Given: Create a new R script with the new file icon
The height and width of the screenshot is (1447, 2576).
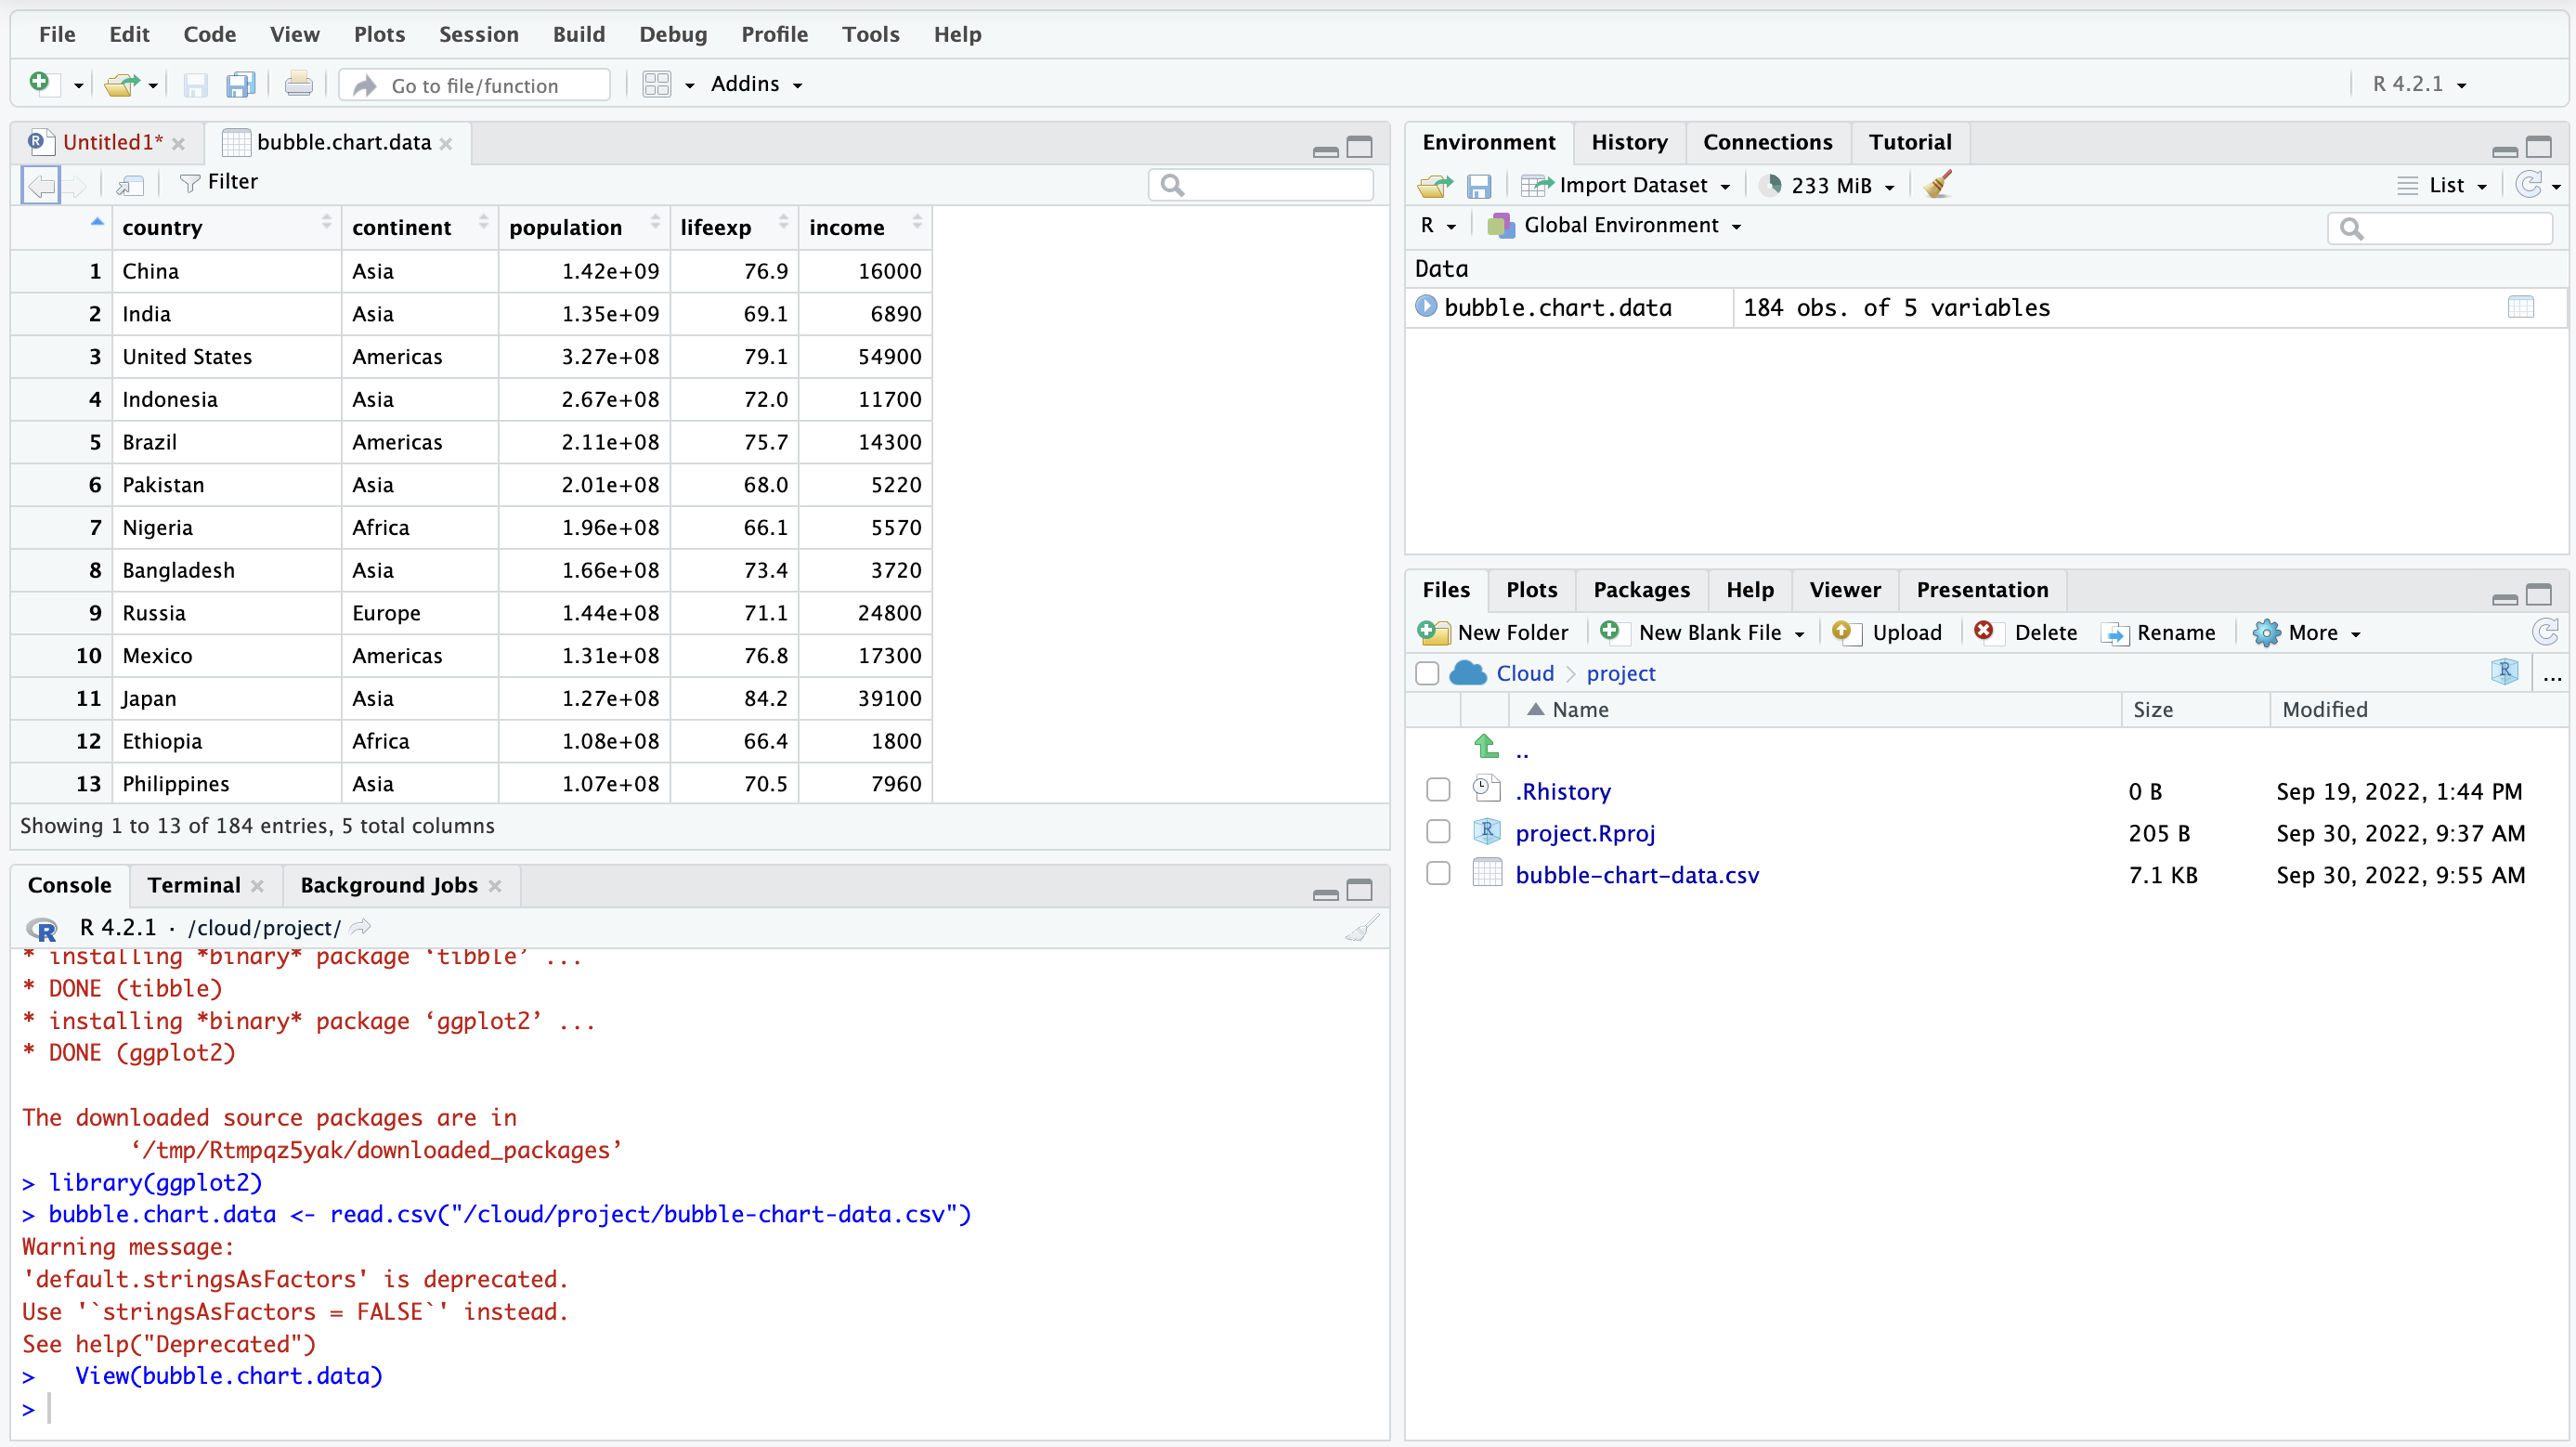Looking at the screenshot, I should (x=40, y=84).
